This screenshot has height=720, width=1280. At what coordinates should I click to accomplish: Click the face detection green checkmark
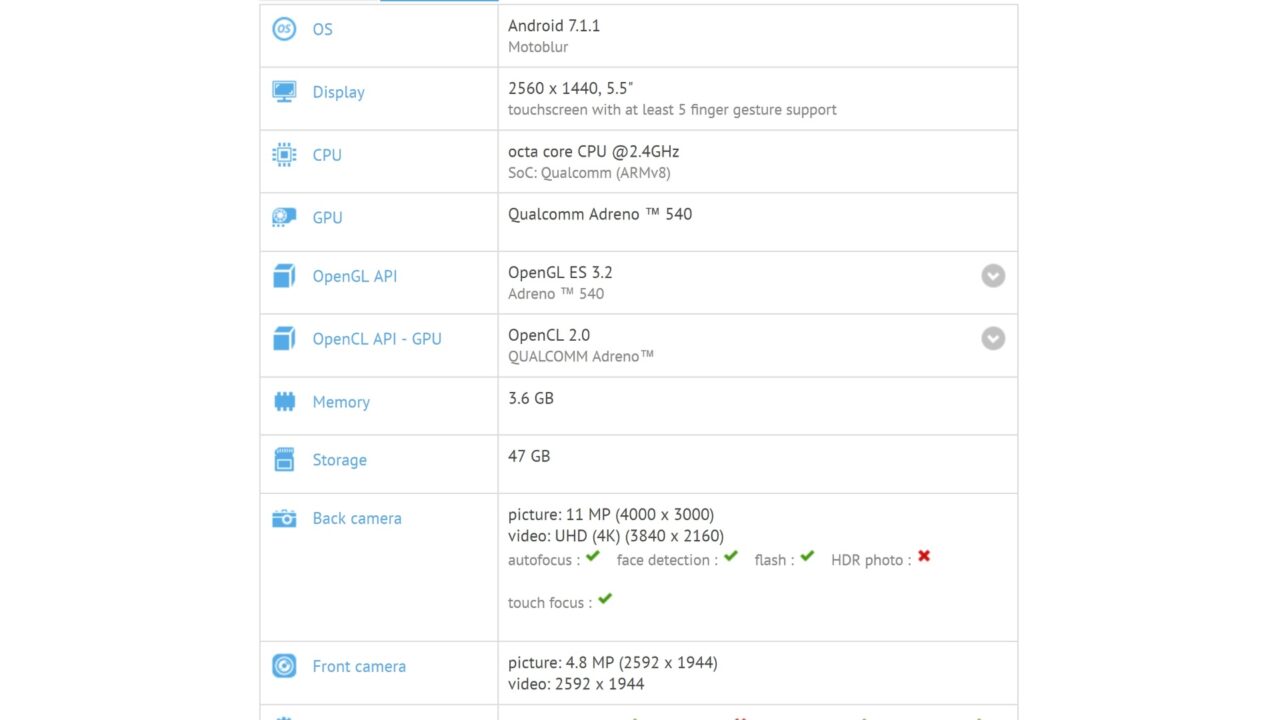pyautogui.click(x=731, y=556)
